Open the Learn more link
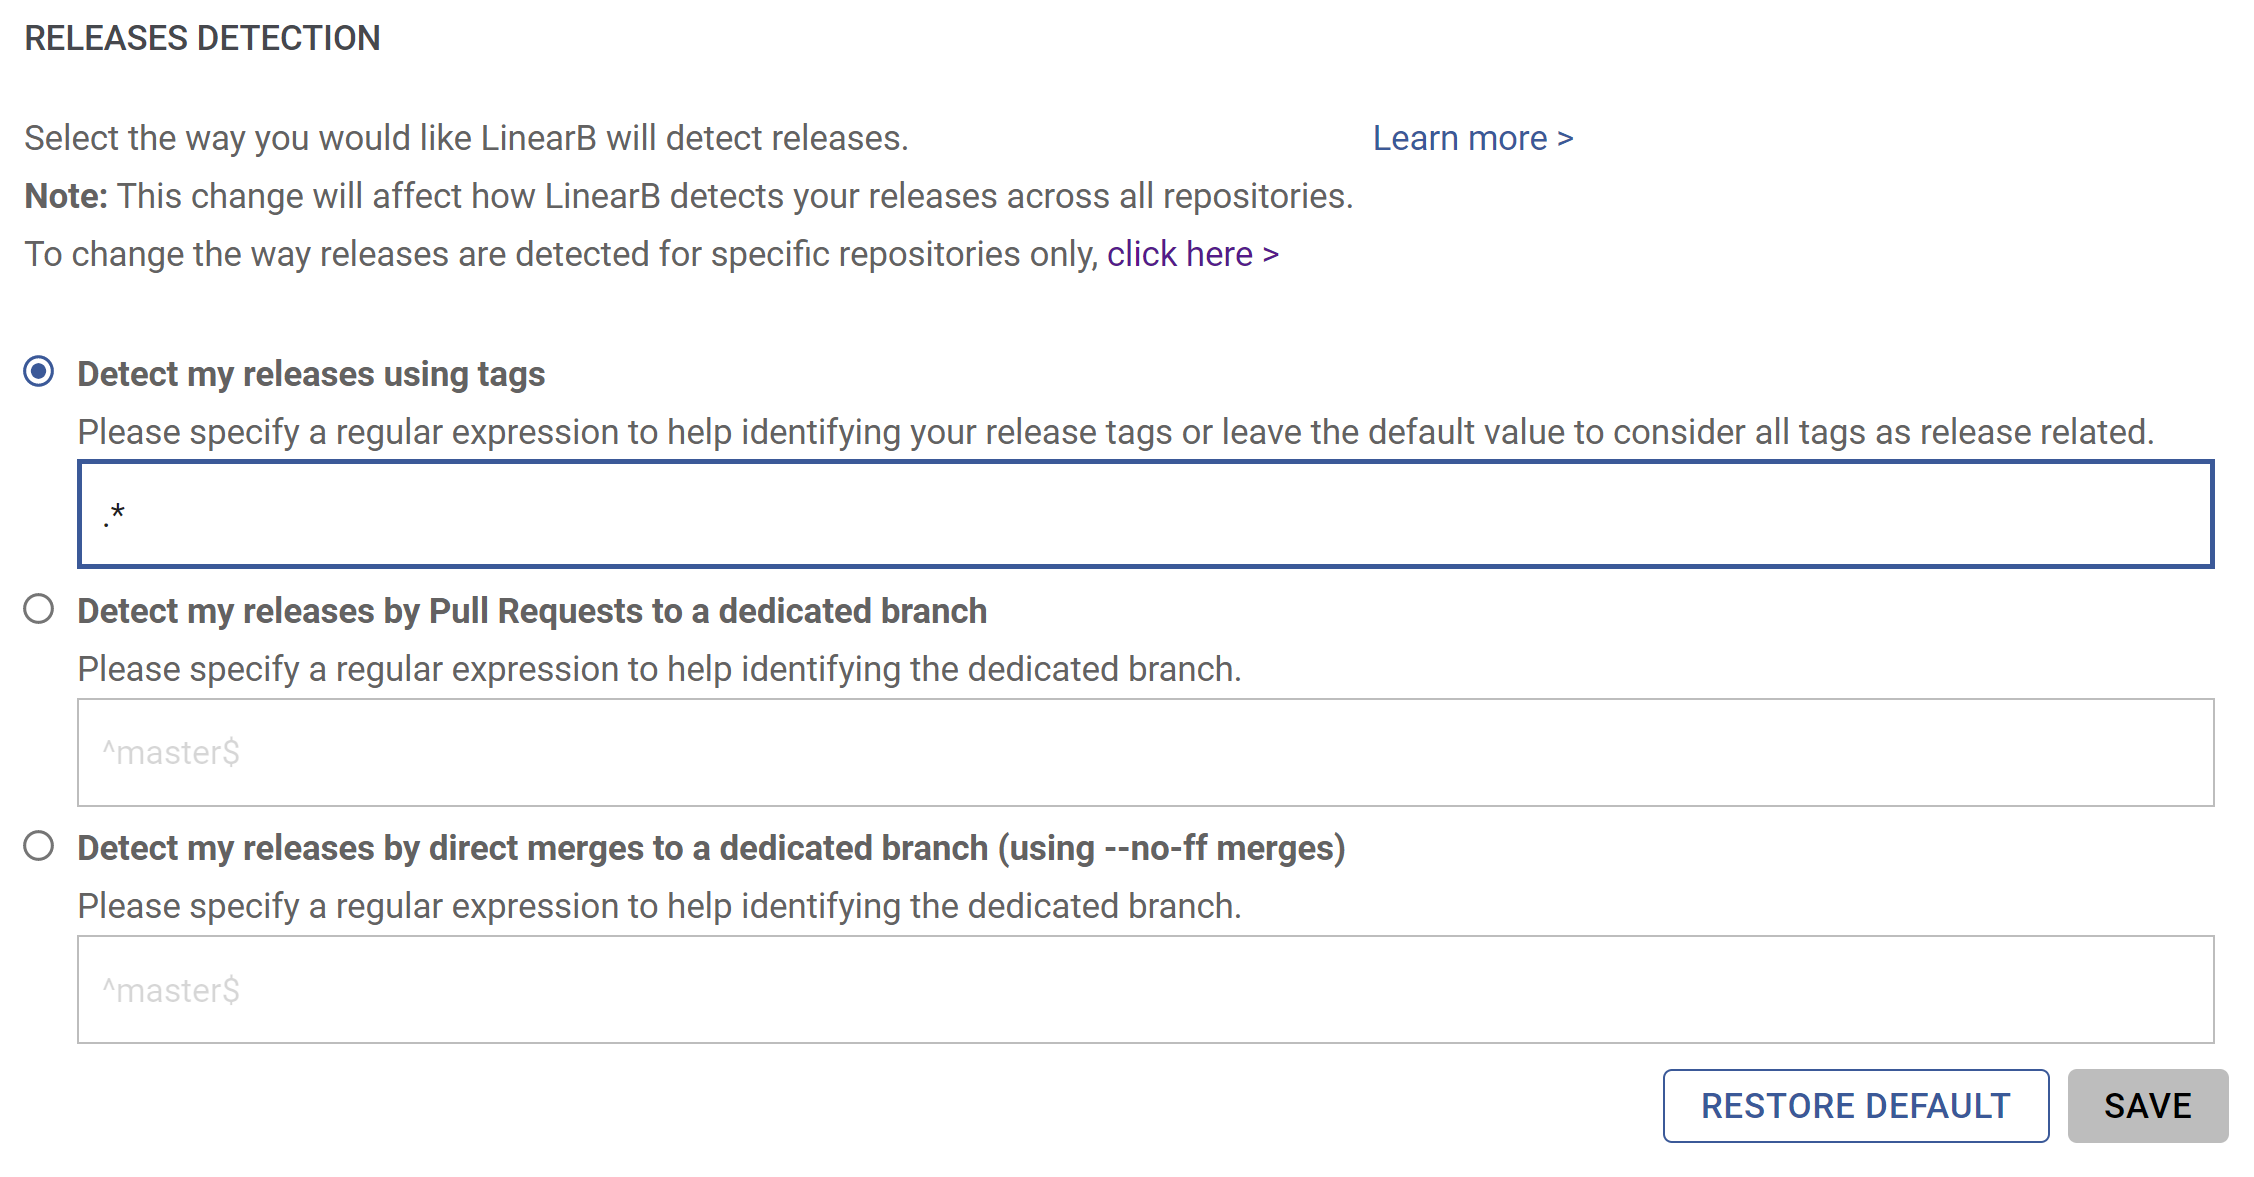 pos(1473,138)
